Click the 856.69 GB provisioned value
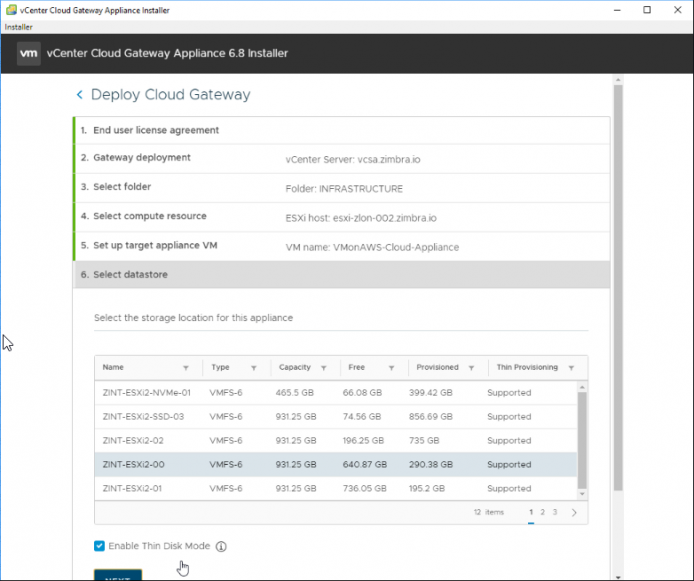This screenshot has height=581, width=694. pyautogui.click(x=431, y=416)
